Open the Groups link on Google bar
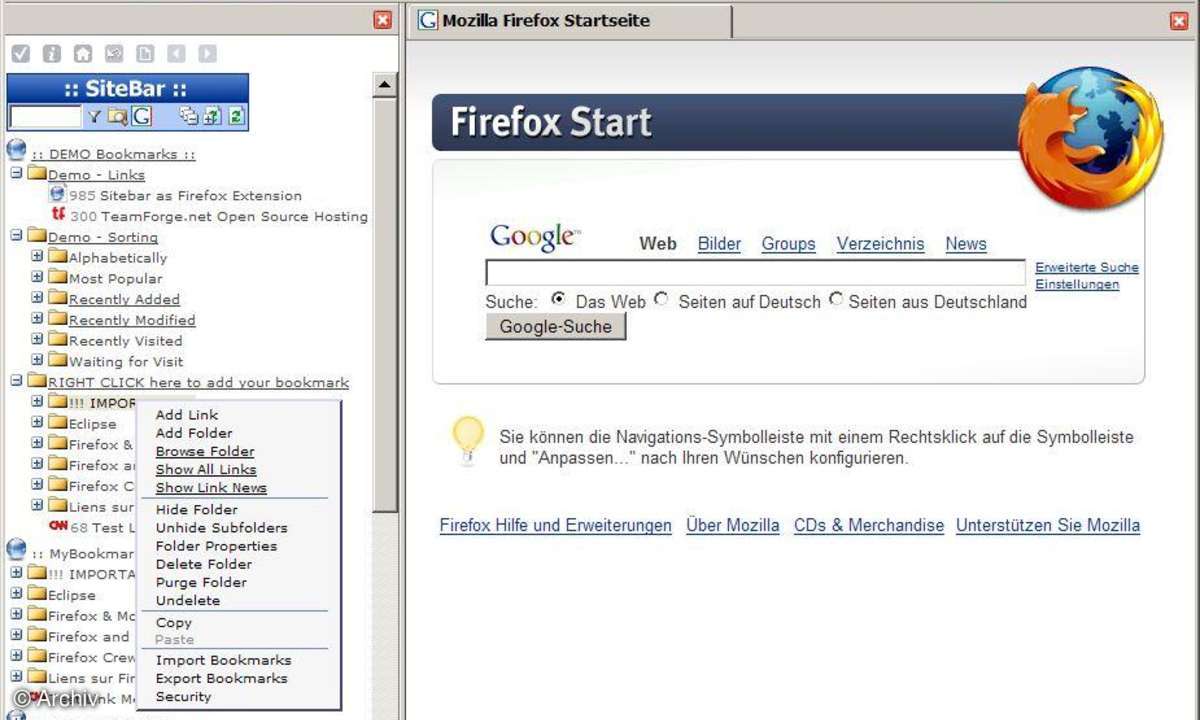 788,243
